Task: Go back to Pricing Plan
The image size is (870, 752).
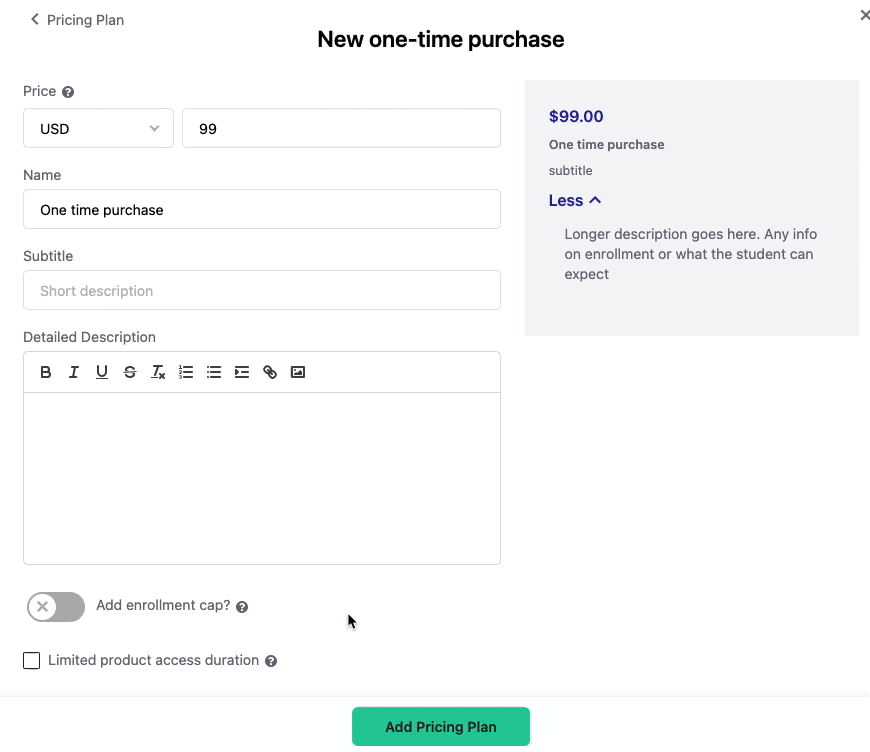Action: click(77, 20)
